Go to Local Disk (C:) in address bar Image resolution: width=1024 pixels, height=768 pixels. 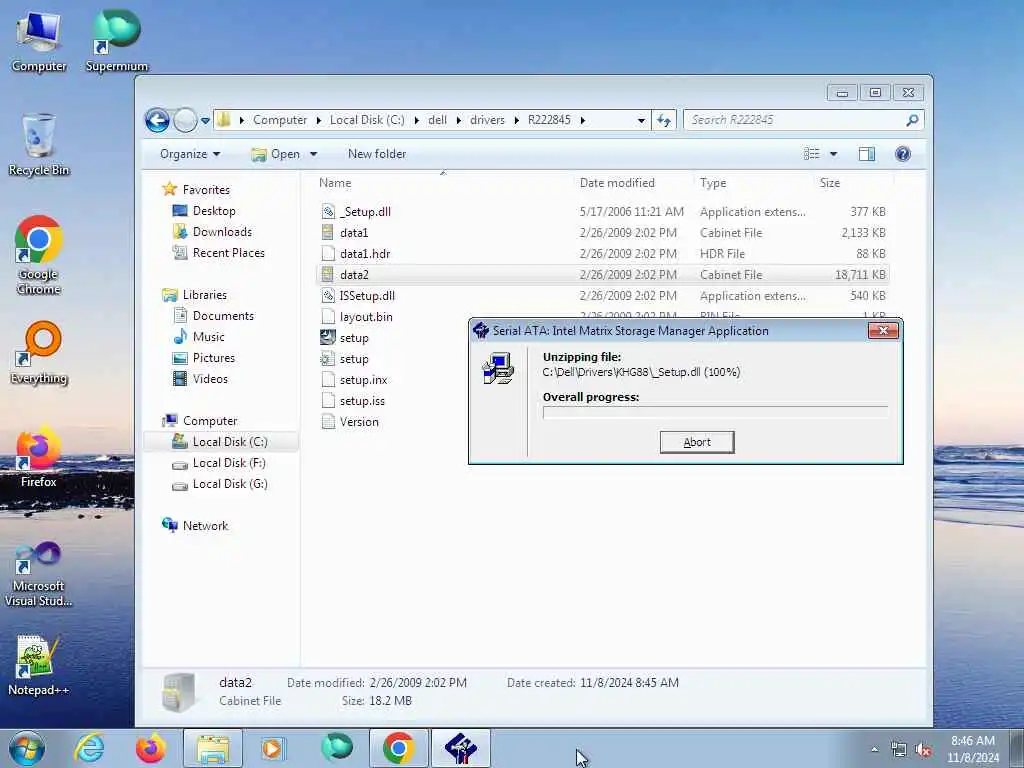(367, 120)
